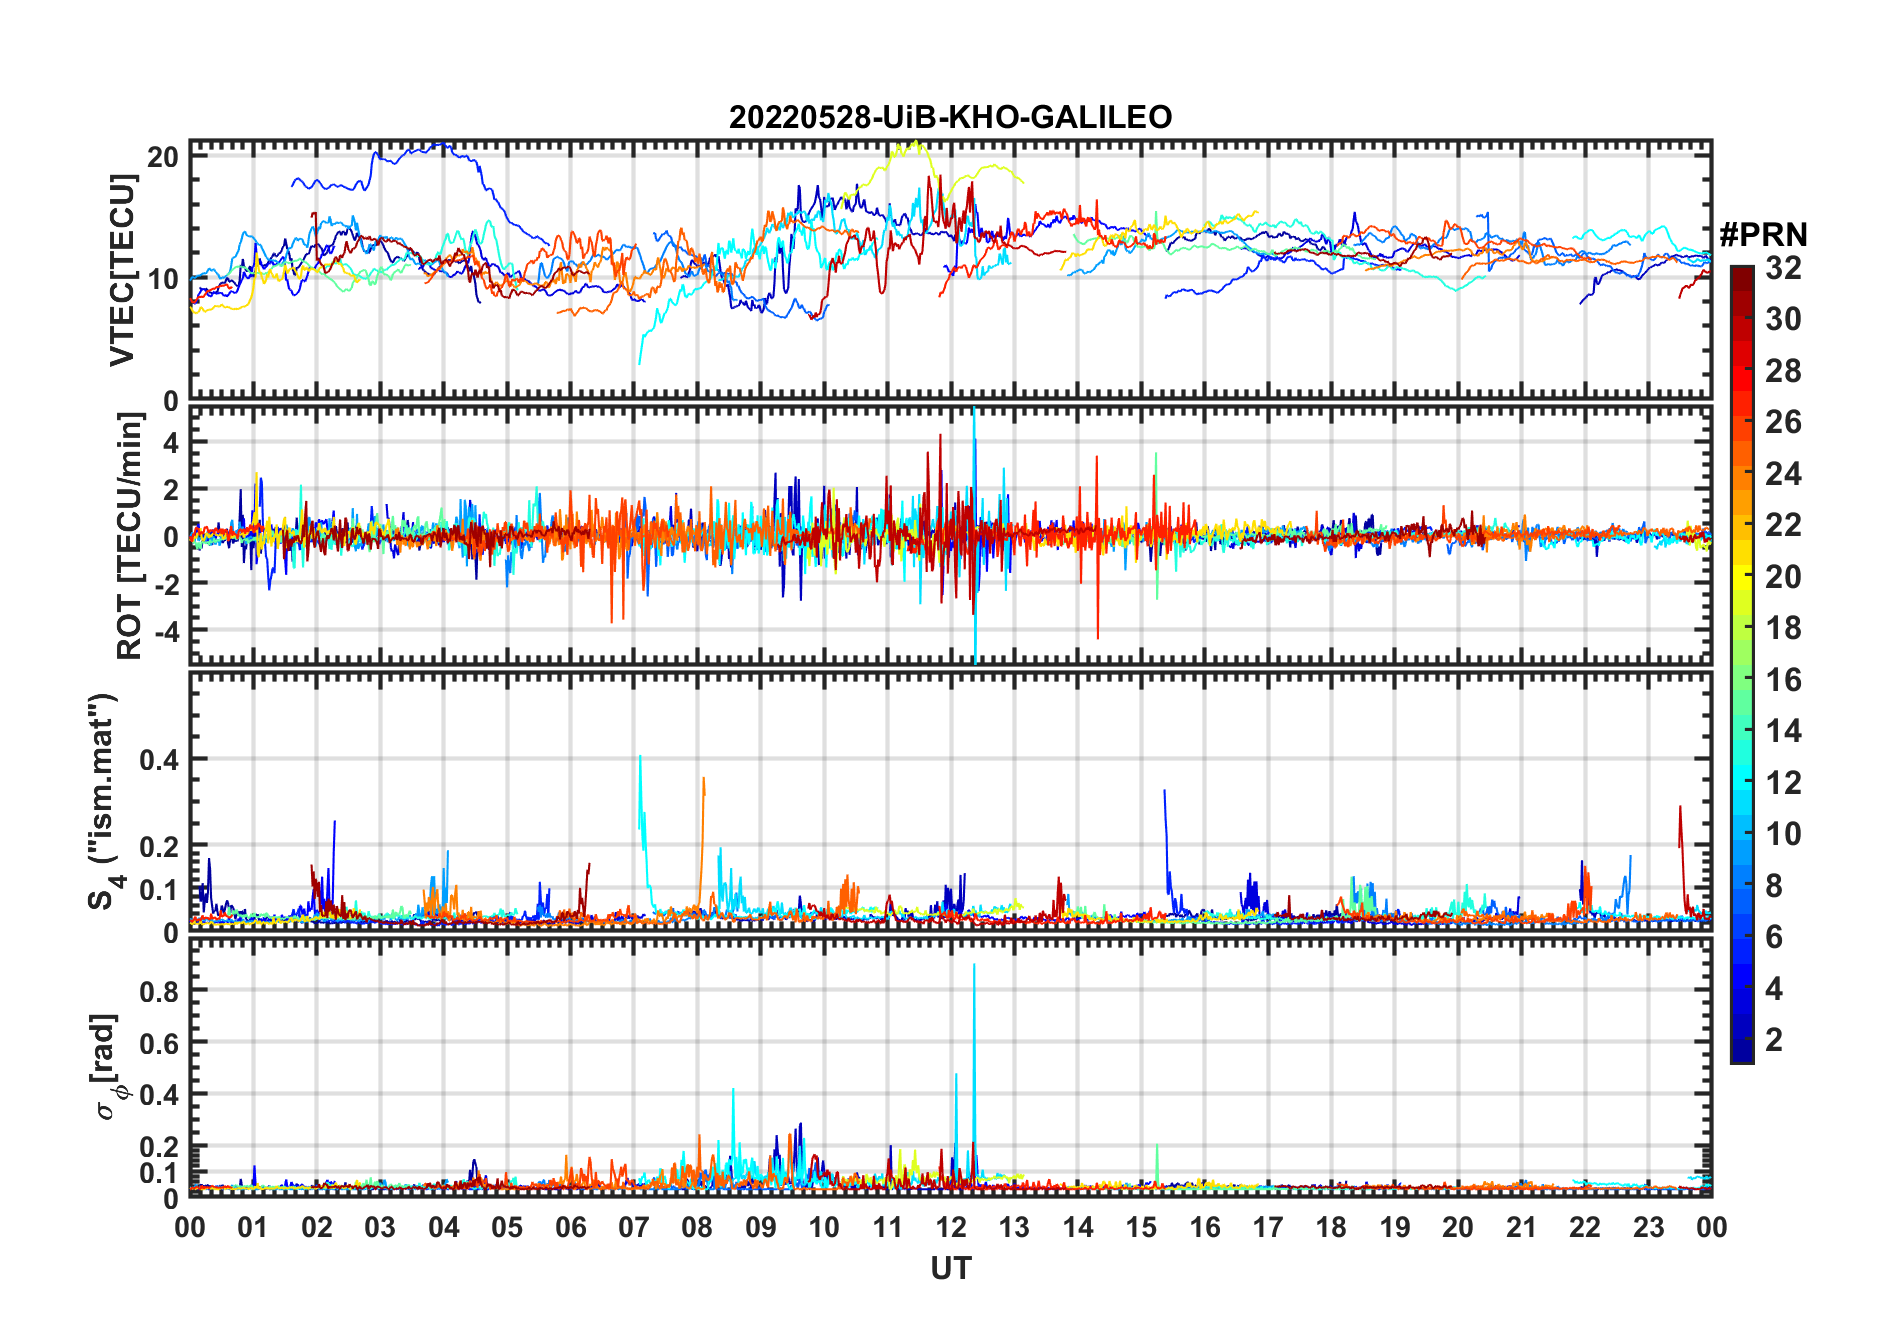The image size is (1902, 1330).
Task: Click x-axis hour tick 07
Action: tap(634, 1228)
